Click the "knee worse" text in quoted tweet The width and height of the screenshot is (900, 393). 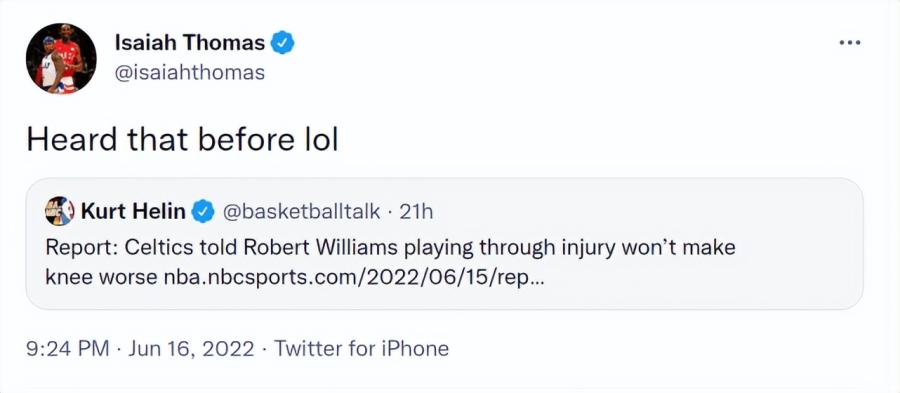(101, 278)
